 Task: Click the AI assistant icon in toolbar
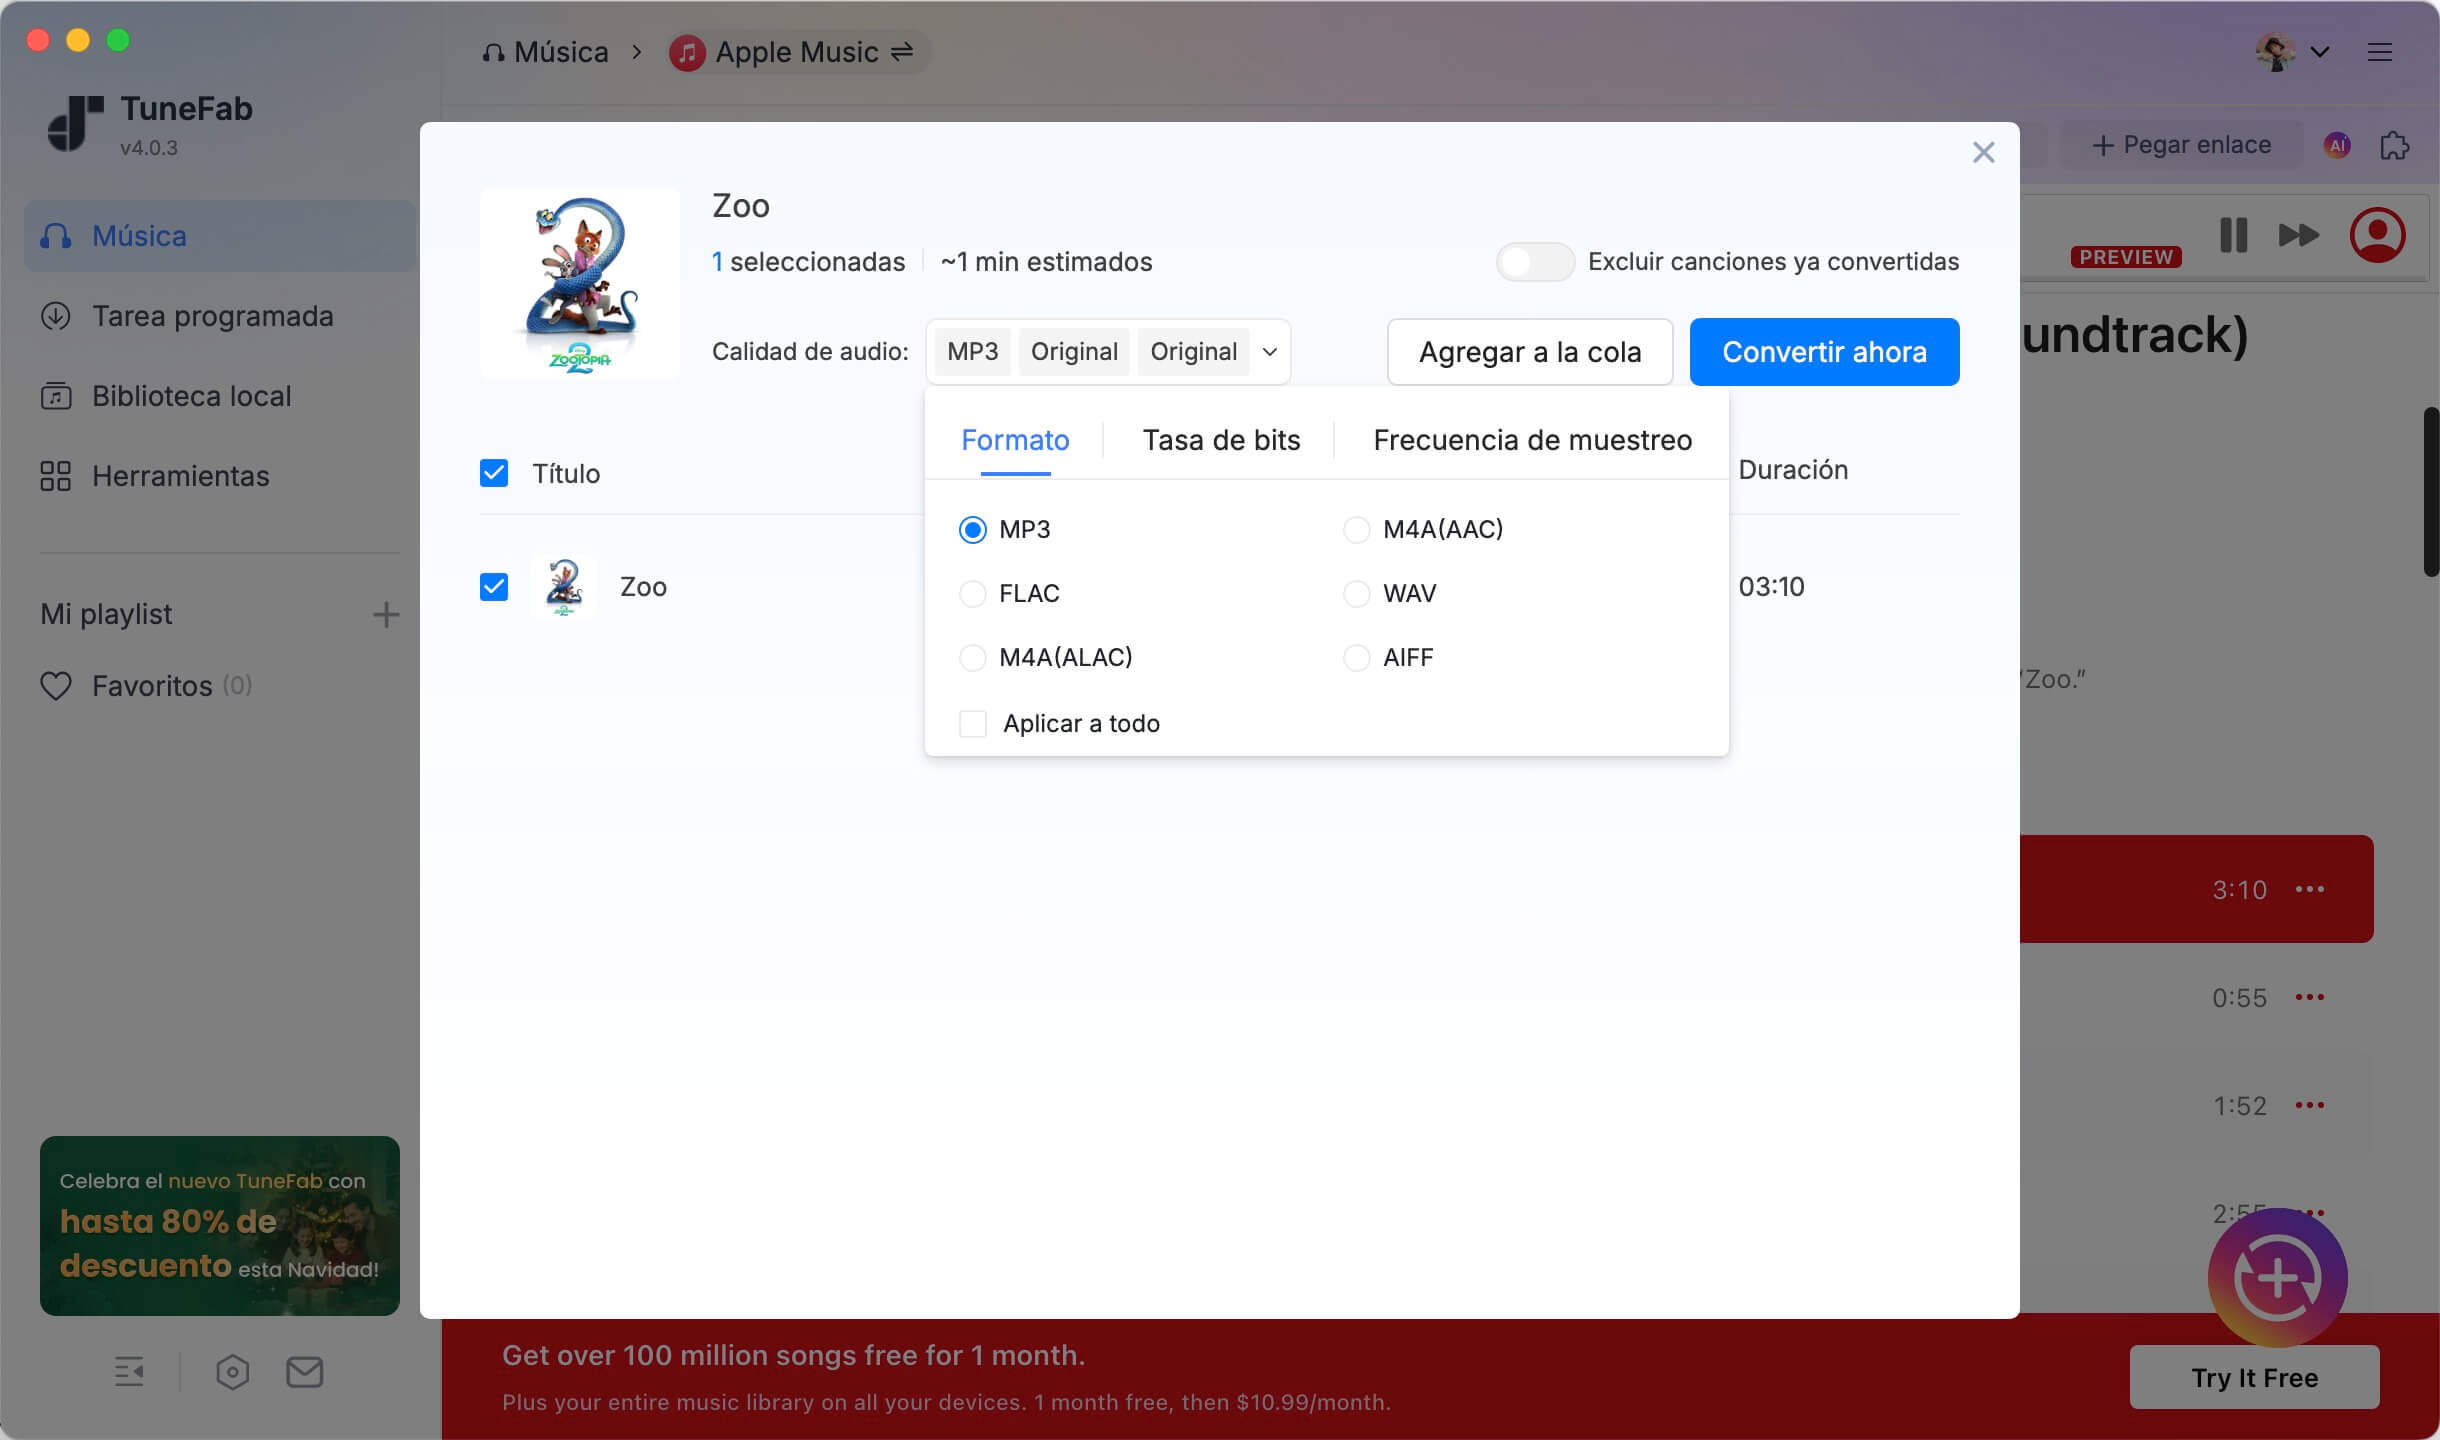tap(2336, 145)
